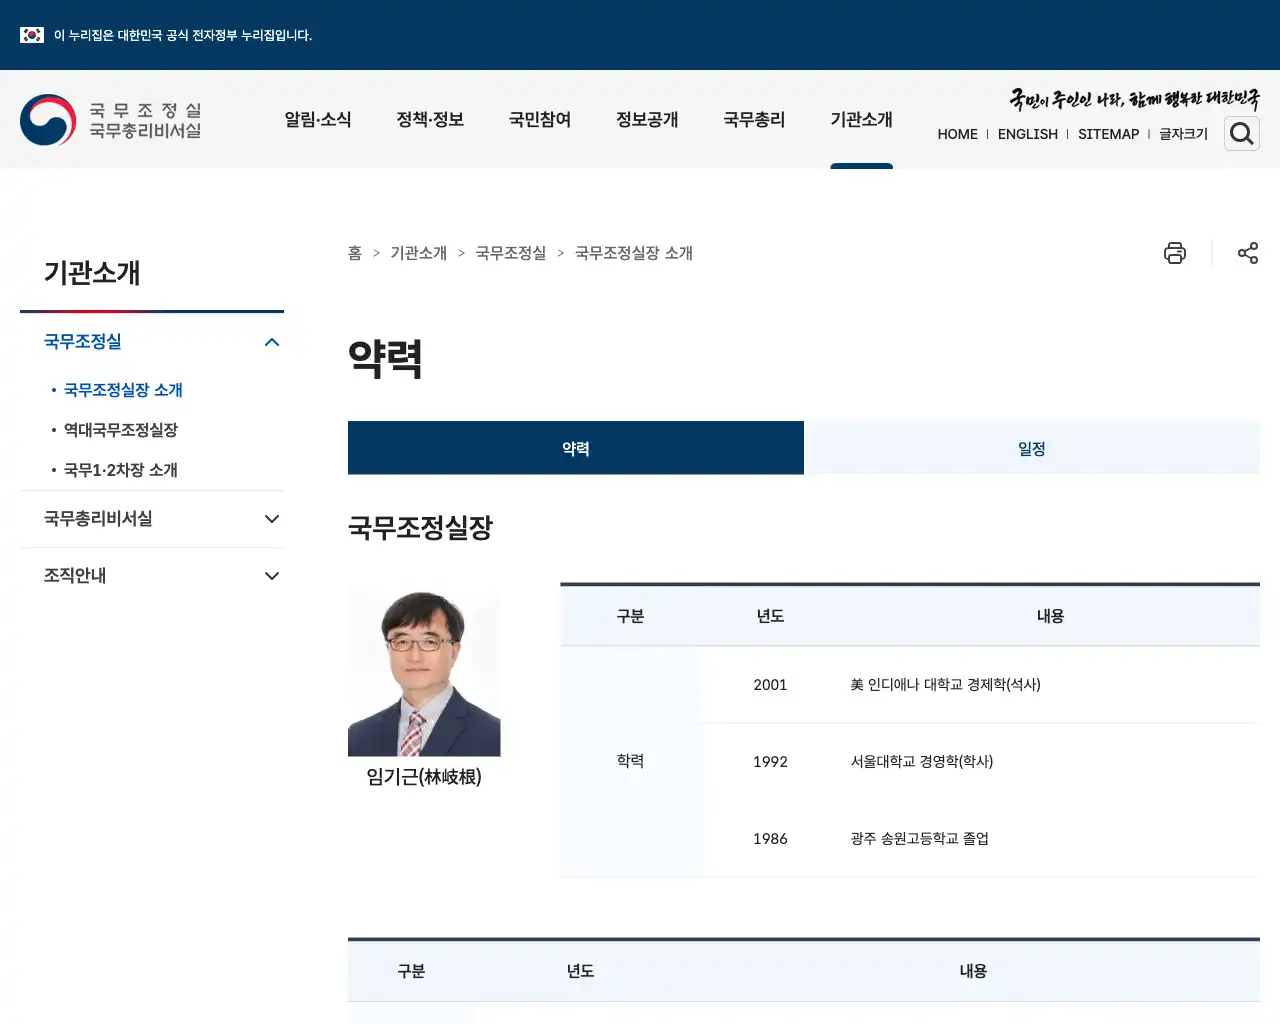Click 기관소개 in the breadcrumb
Viewport: 1280px width, 1024px height.
click(x=419, y=253)
